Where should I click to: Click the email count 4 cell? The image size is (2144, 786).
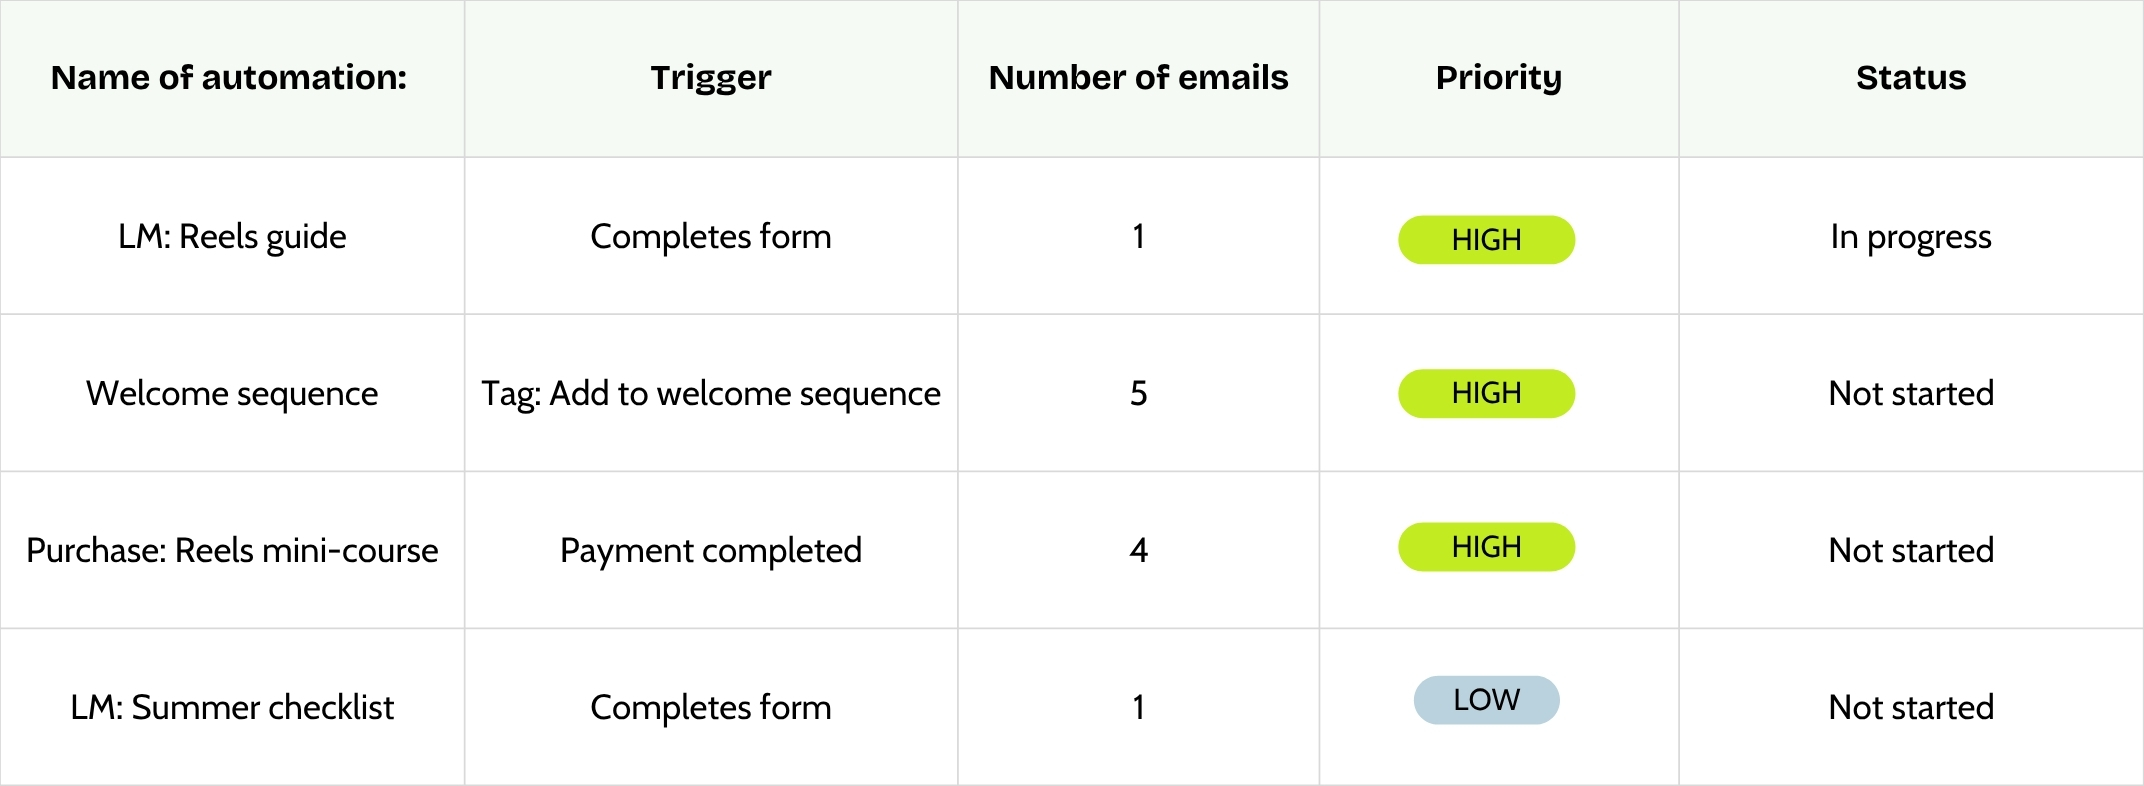[1138, 551]
